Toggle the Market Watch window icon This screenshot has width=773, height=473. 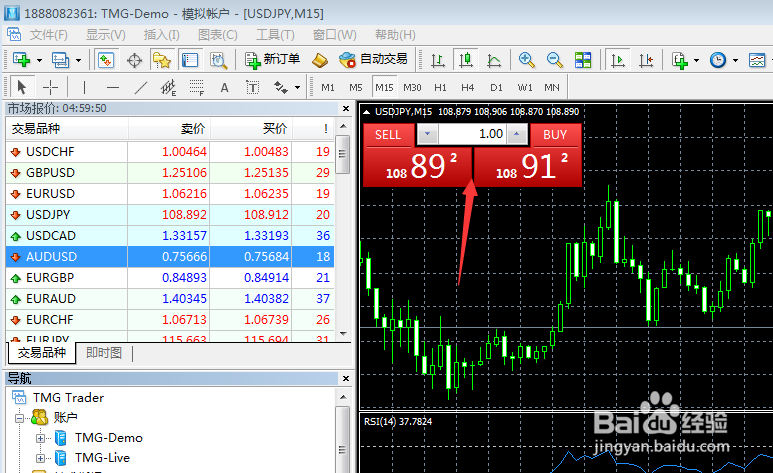pos(106,60)
